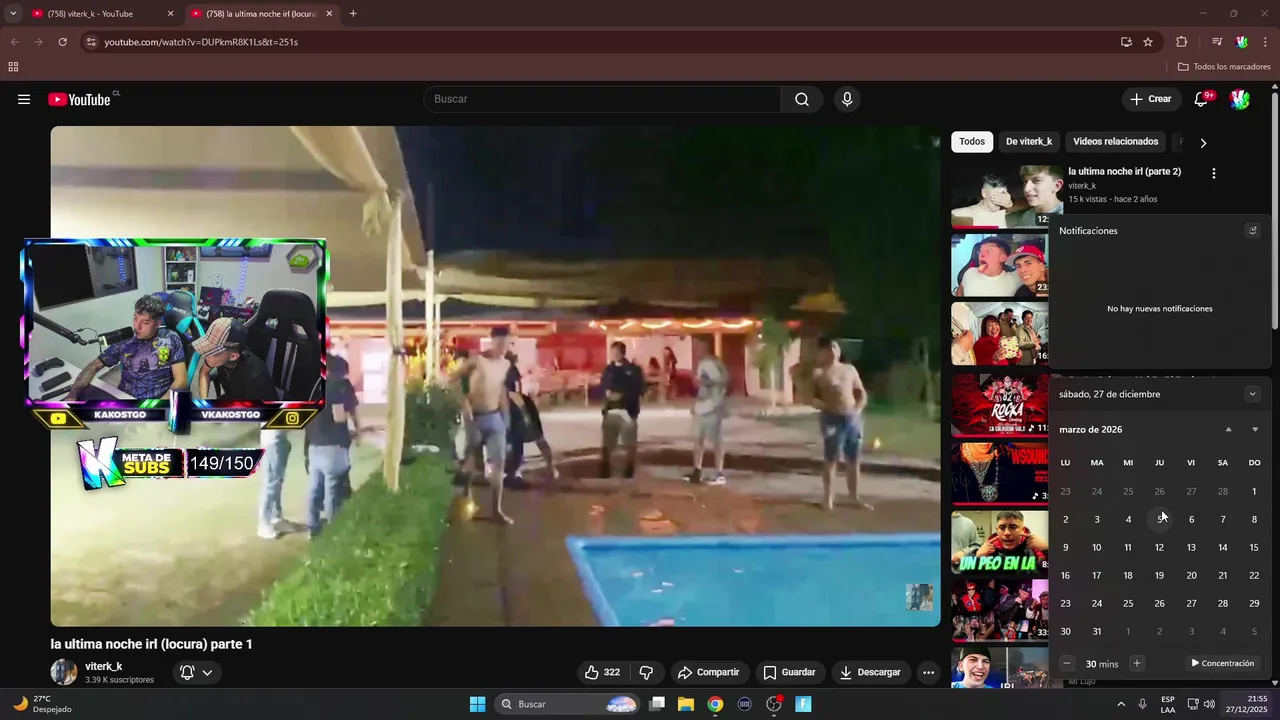Open the ESP LAA language switcher

coord(1168,704)
